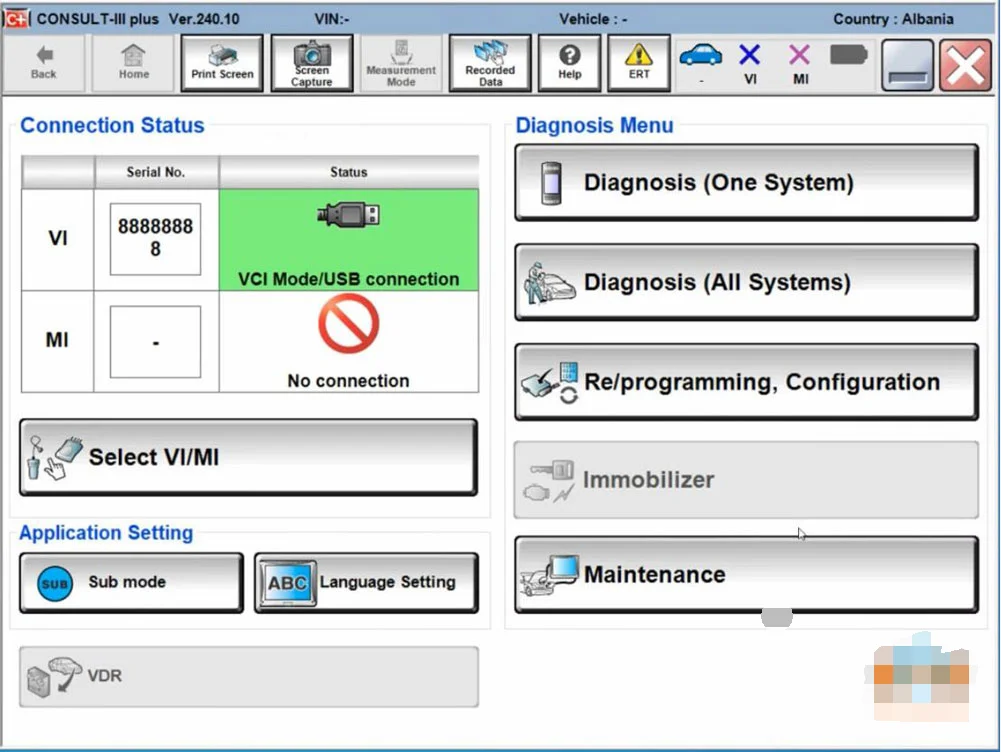Open the Maintenance menu
Viewport: 1001px width, 752px height.
pos(745,574)
